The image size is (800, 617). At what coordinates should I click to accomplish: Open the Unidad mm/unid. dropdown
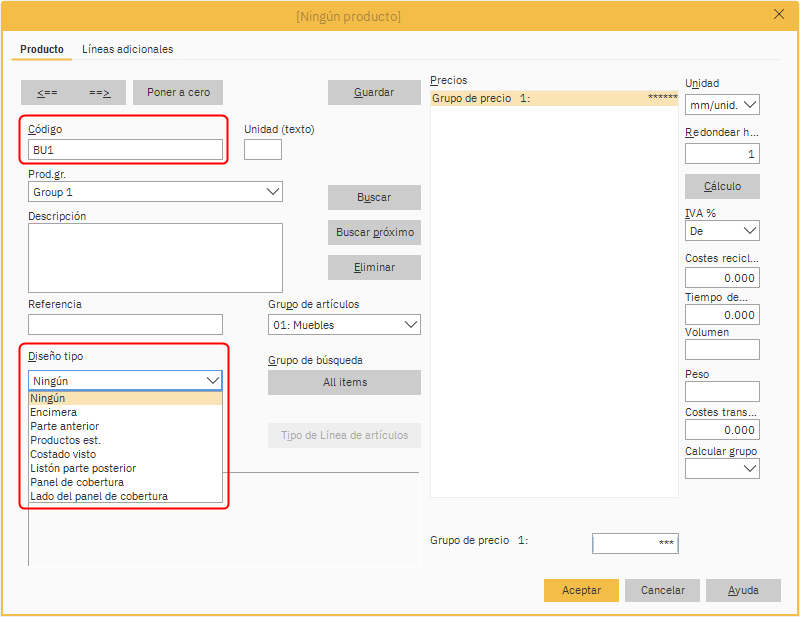coord(722,104)
